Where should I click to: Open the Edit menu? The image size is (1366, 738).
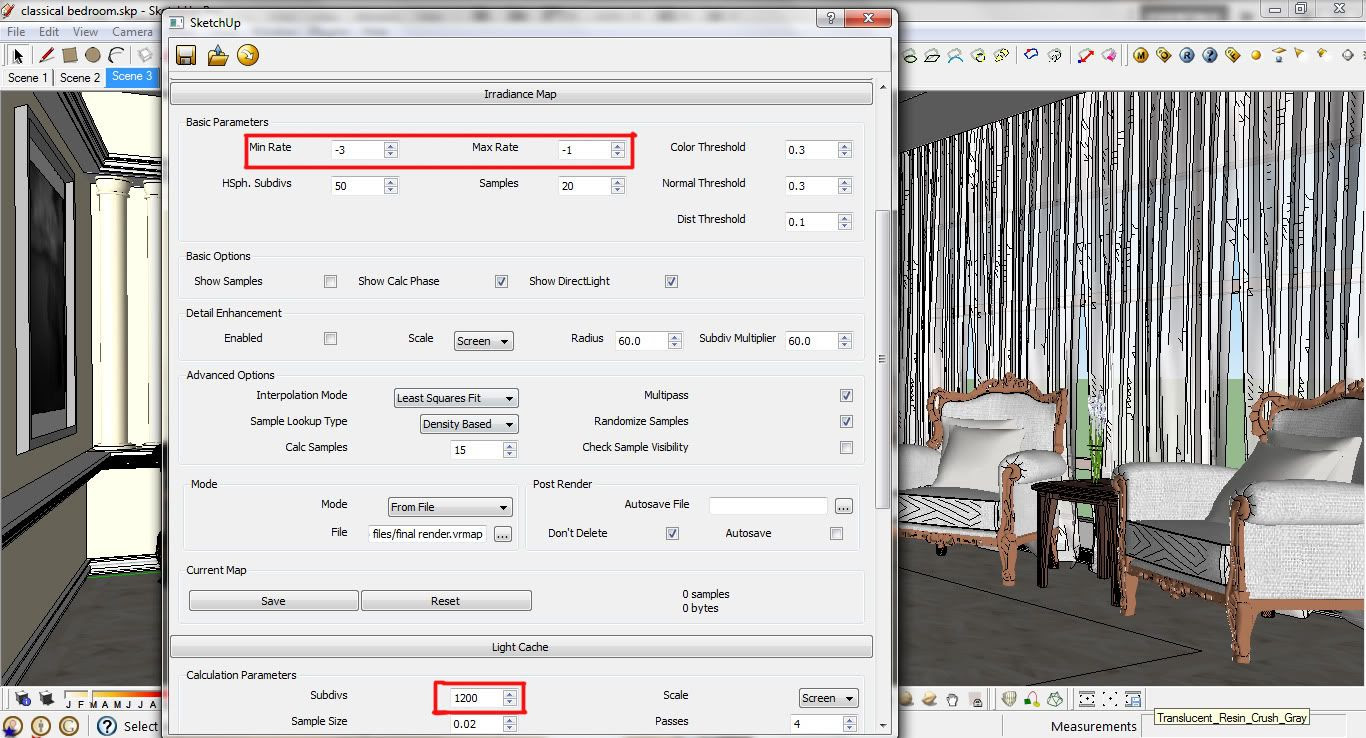point(49,32)
